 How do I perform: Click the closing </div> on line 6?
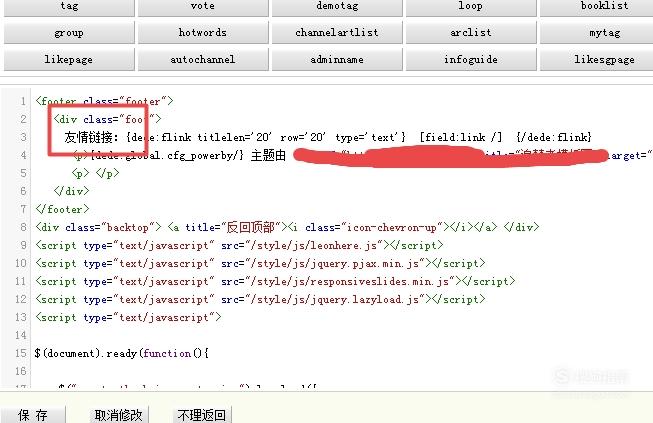pyautogui.click(x=71, y=191)
